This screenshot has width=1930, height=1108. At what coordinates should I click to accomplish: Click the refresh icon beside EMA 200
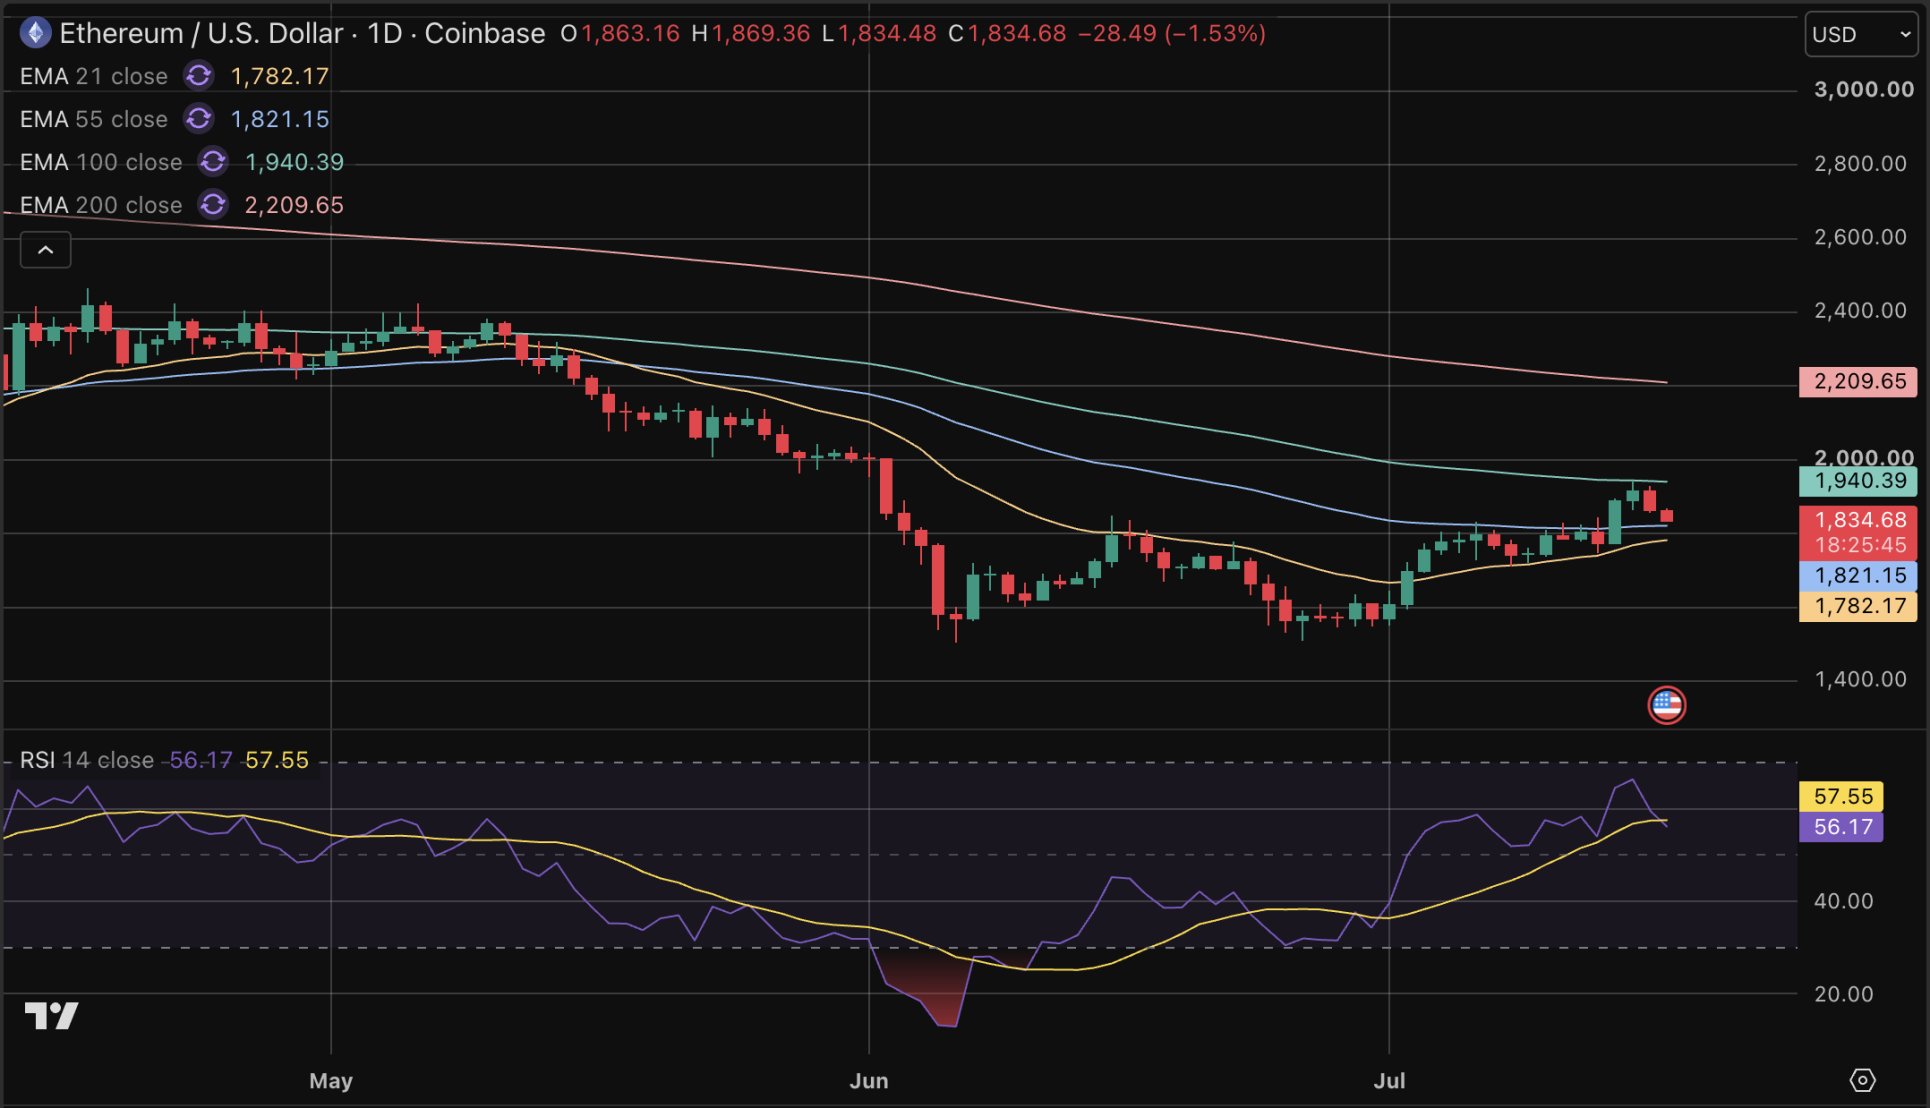coord(213,205)
